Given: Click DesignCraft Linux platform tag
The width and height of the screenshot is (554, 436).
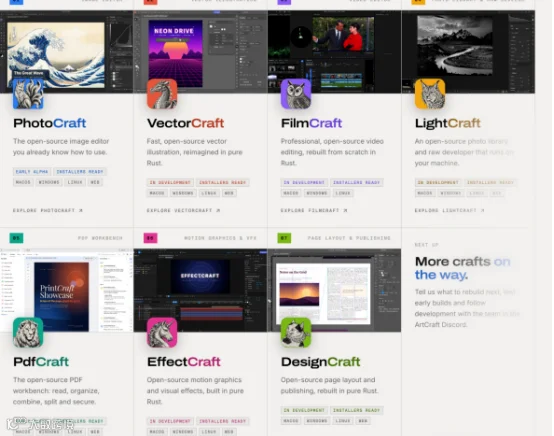Looking at the screenshot, I should click(x=343, y=421).
